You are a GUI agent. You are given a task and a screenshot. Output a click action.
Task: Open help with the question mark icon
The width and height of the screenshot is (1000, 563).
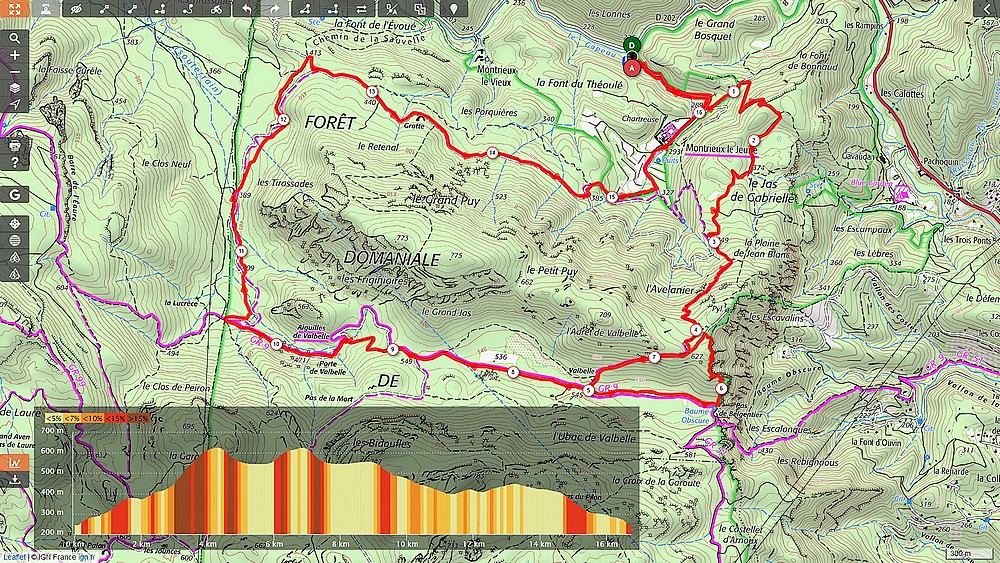click(x=15, y=162)
